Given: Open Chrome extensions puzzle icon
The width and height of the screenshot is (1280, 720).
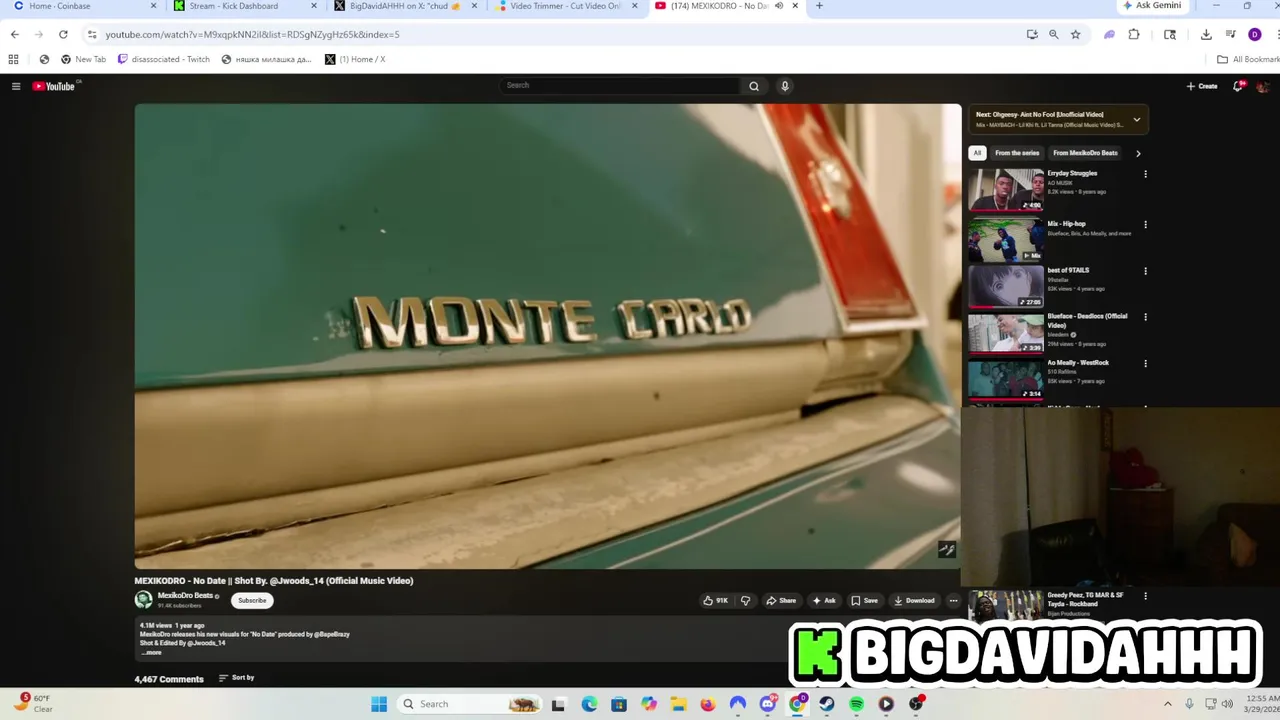Looking at the screenshot, I should (x=1134, y=34).
